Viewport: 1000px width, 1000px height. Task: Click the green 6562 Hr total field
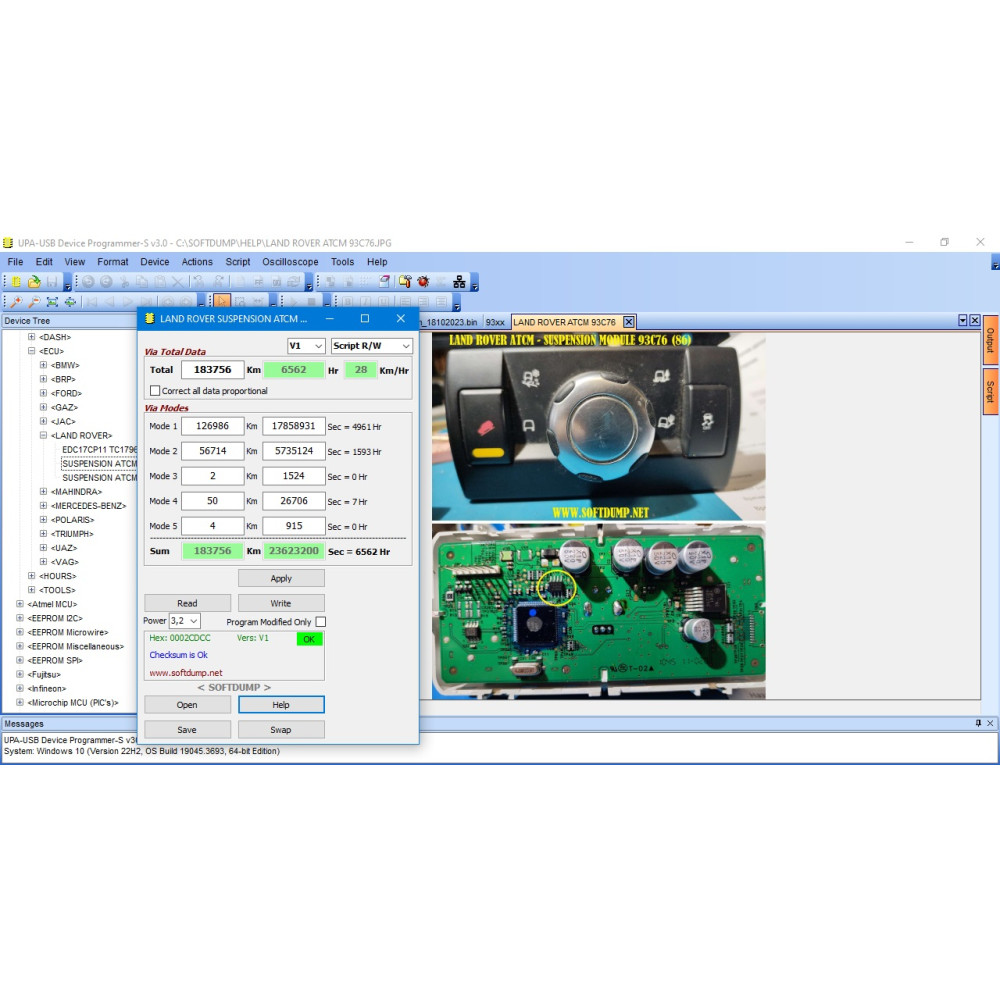294,370
